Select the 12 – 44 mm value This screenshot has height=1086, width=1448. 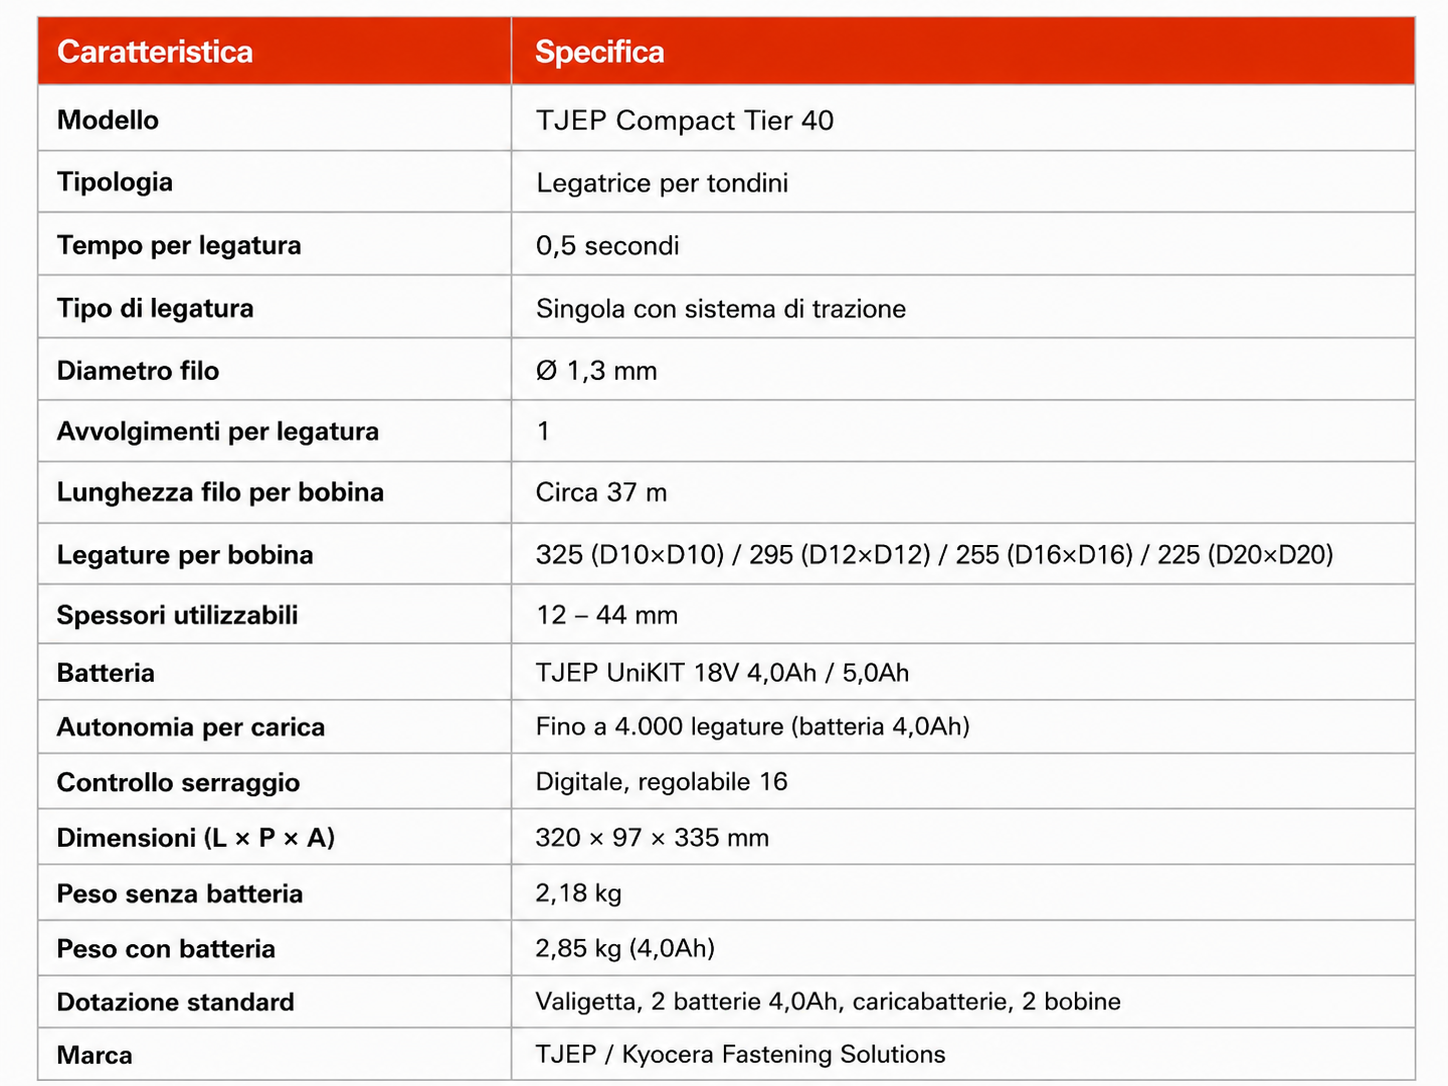607,615
